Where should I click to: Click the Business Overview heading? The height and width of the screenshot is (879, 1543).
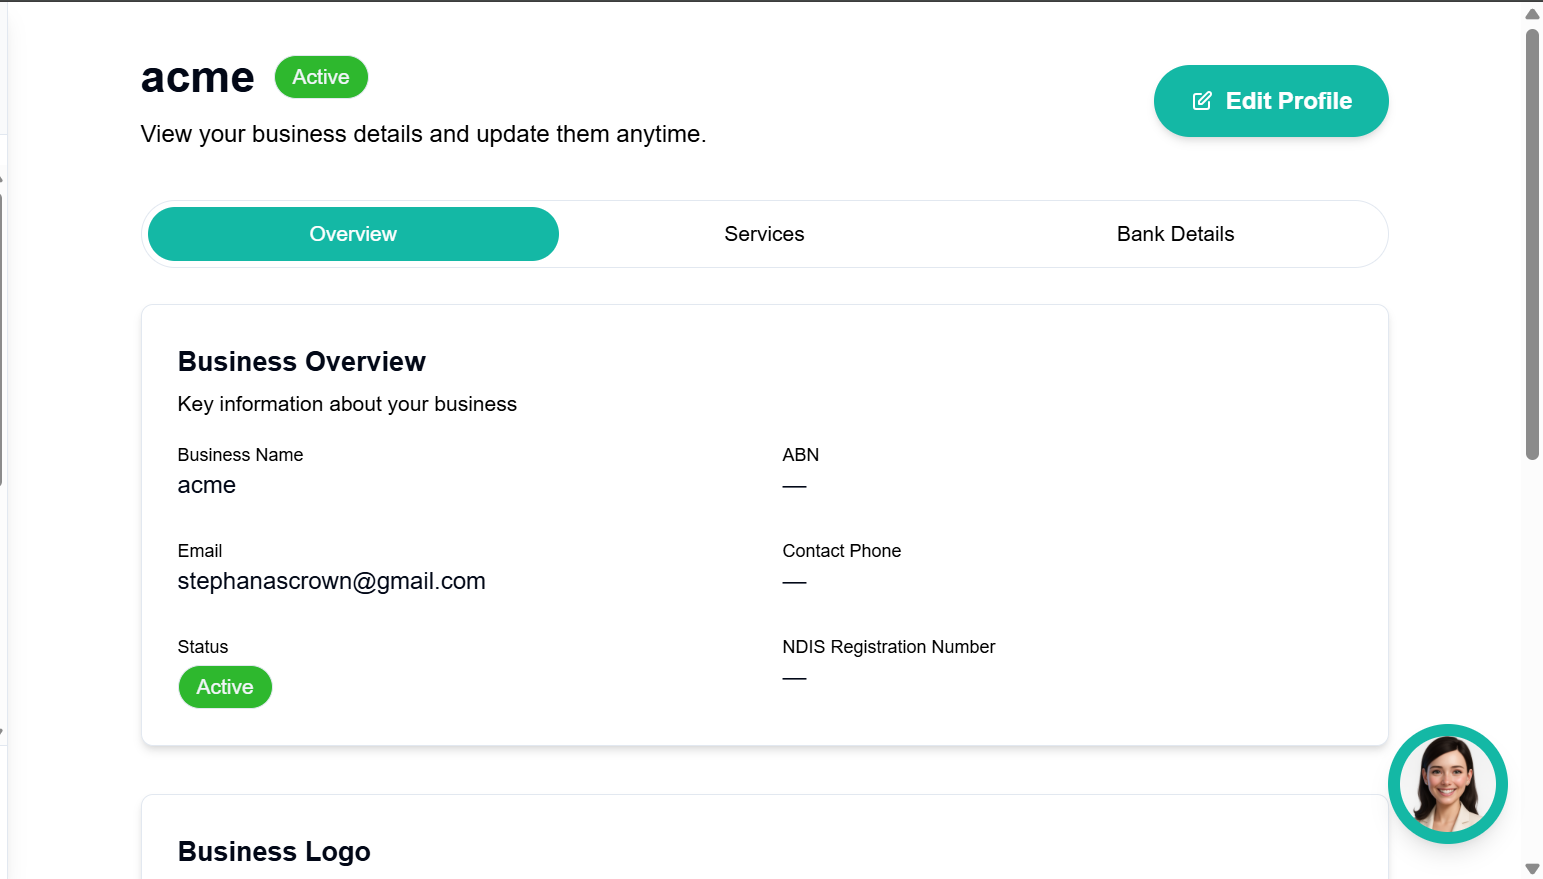point(302,361)
